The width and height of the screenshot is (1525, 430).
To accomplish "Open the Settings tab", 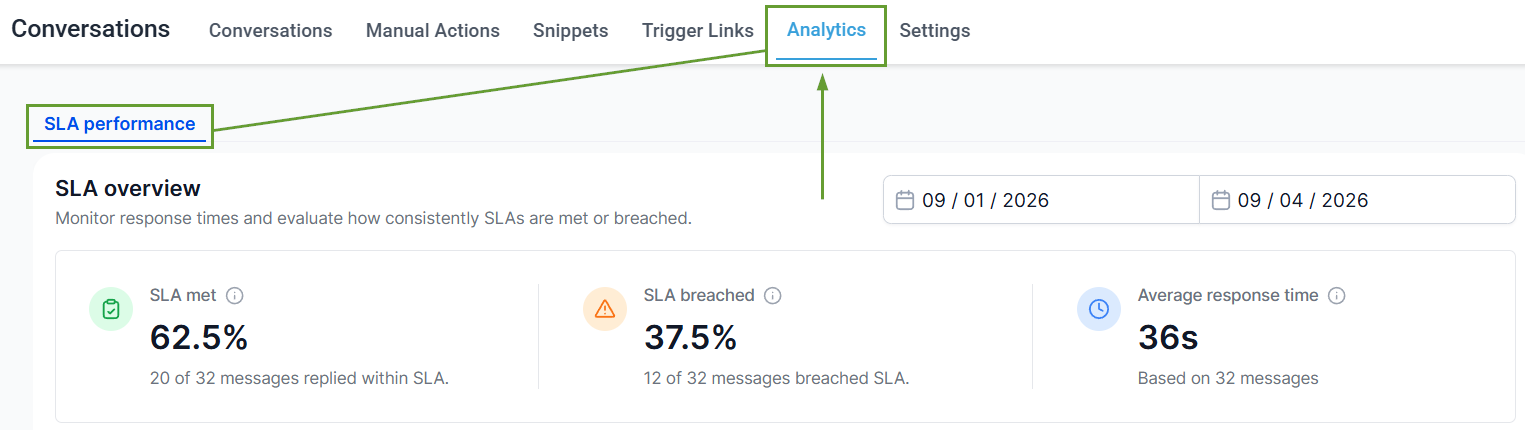I will (x=935, y=31).
